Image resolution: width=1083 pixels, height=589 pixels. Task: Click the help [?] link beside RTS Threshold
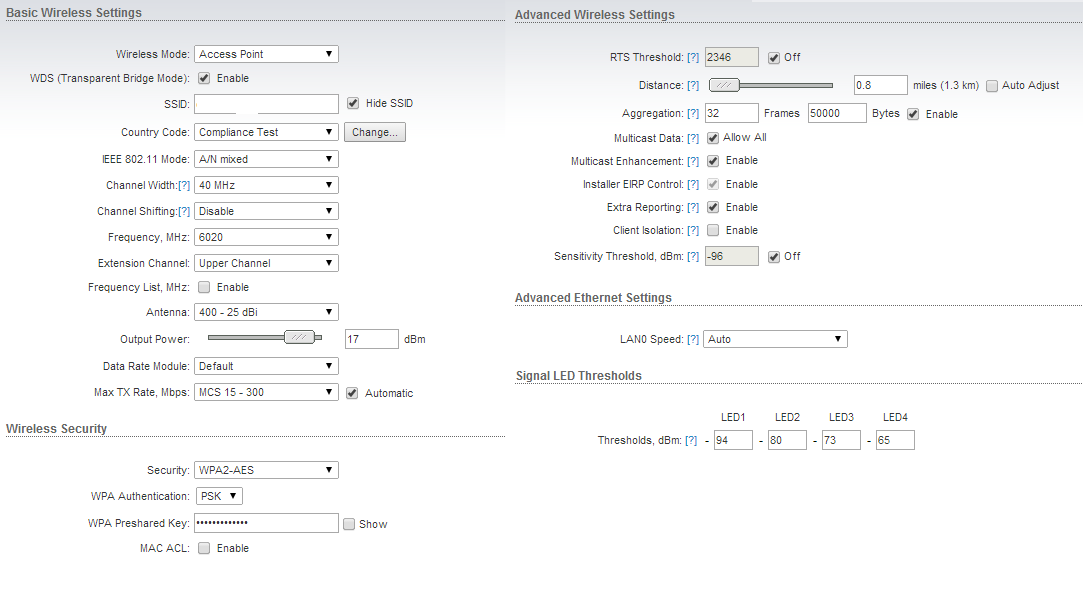tap(693, 58)
